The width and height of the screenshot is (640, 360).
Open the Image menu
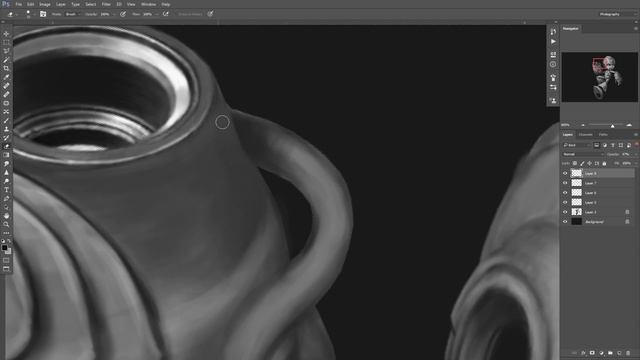45,4
